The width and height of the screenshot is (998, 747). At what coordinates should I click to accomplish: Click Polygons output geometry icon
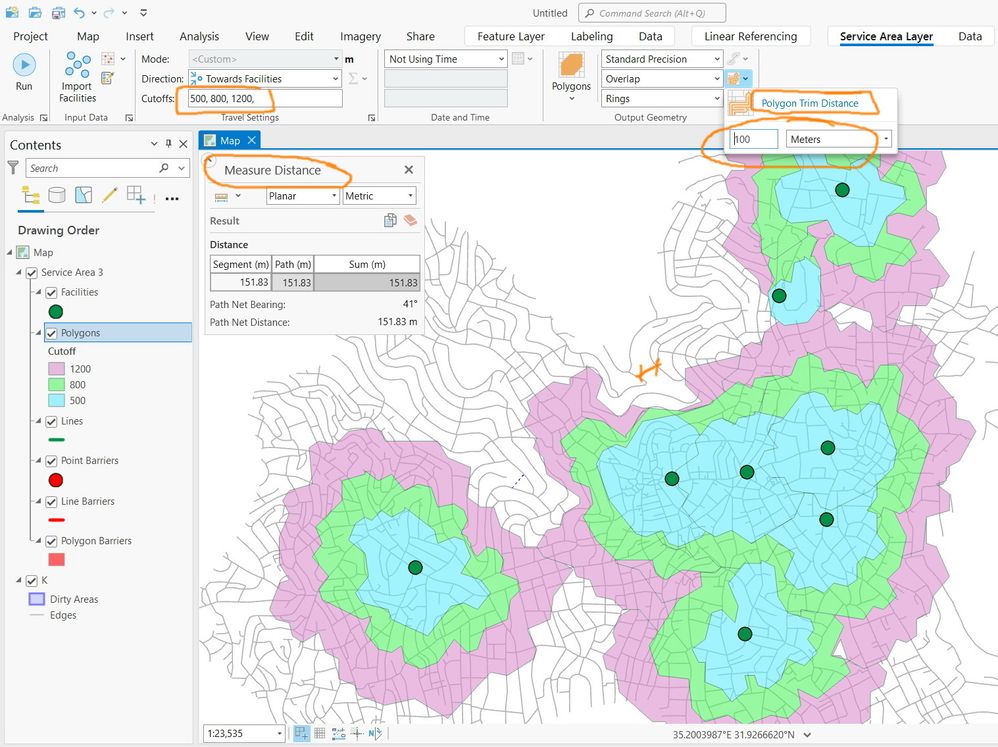tap(571, 66)
